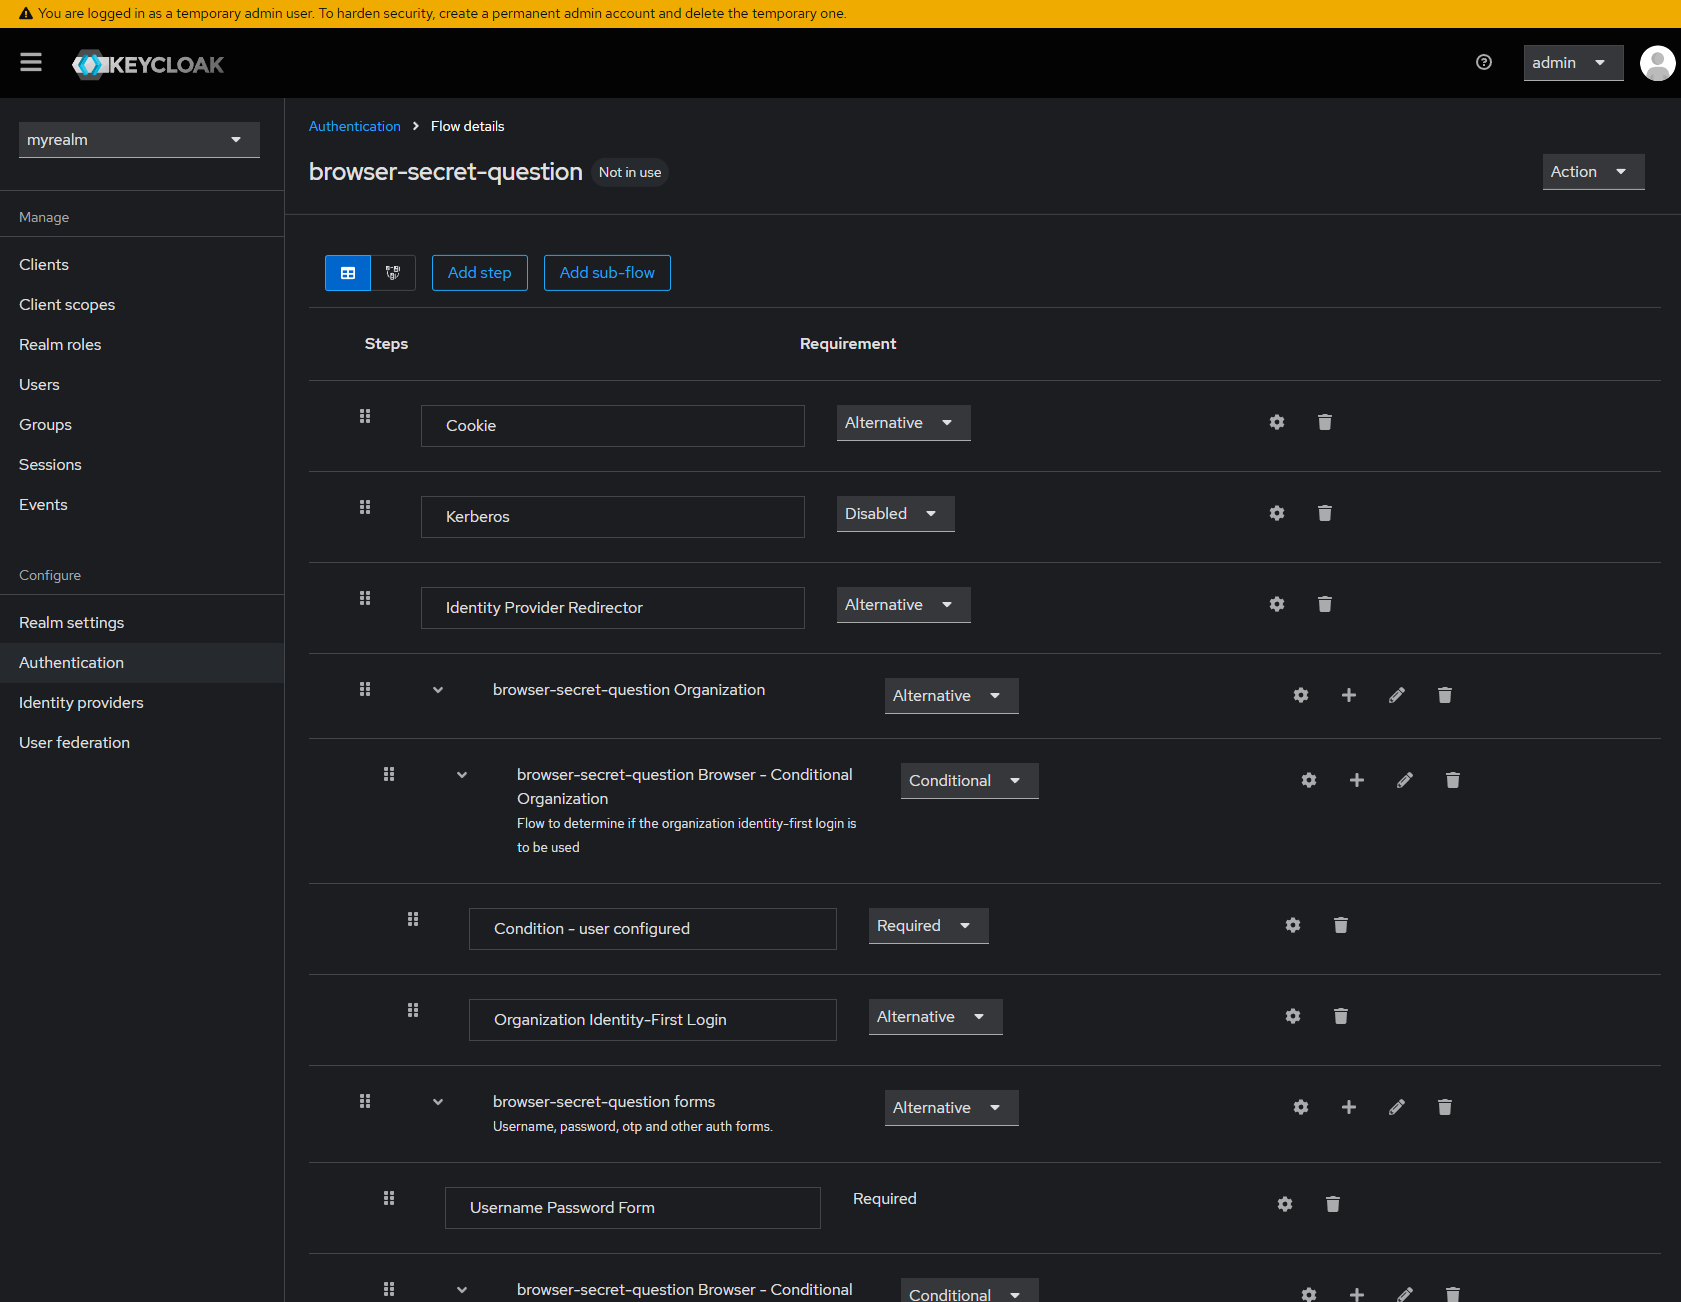Go to Clients in sidebar

coord(142,265)
